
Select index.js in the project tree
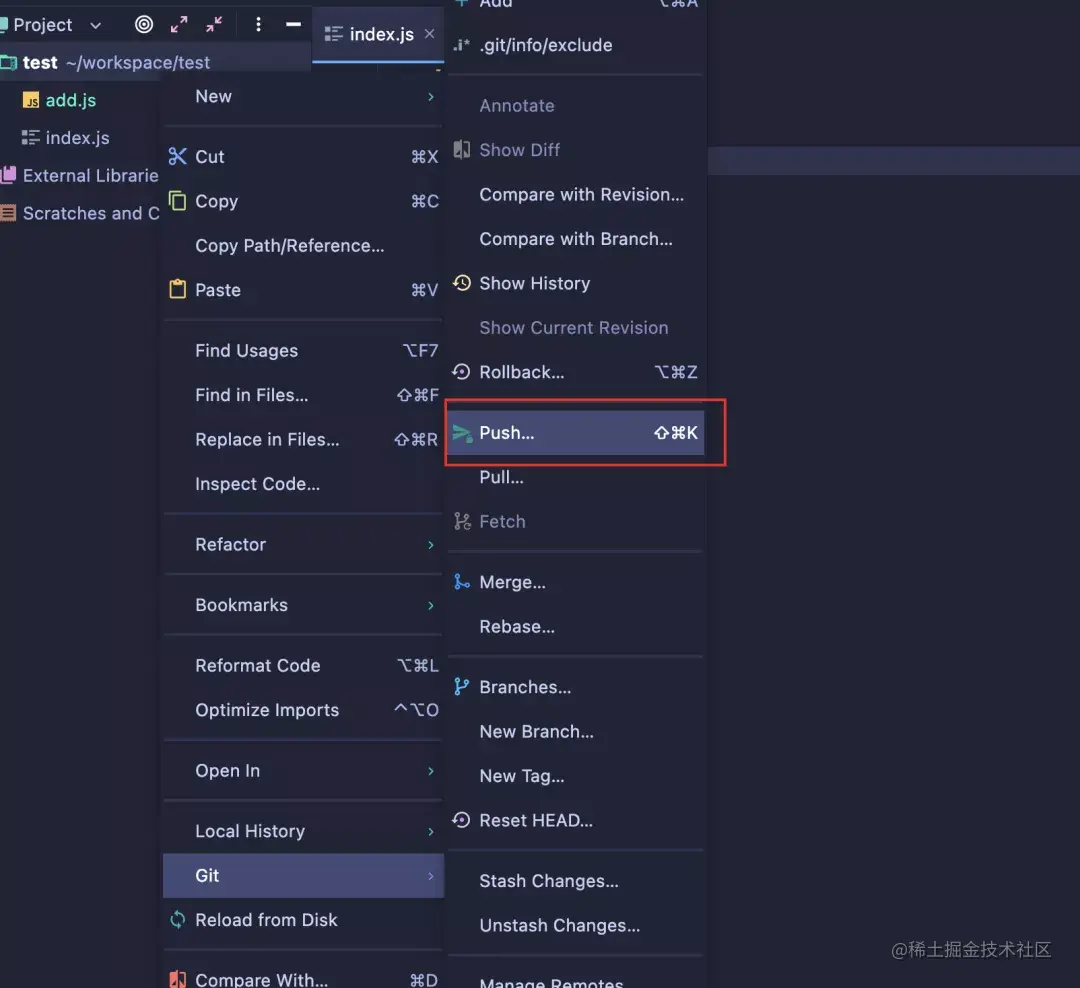[76, 138]
